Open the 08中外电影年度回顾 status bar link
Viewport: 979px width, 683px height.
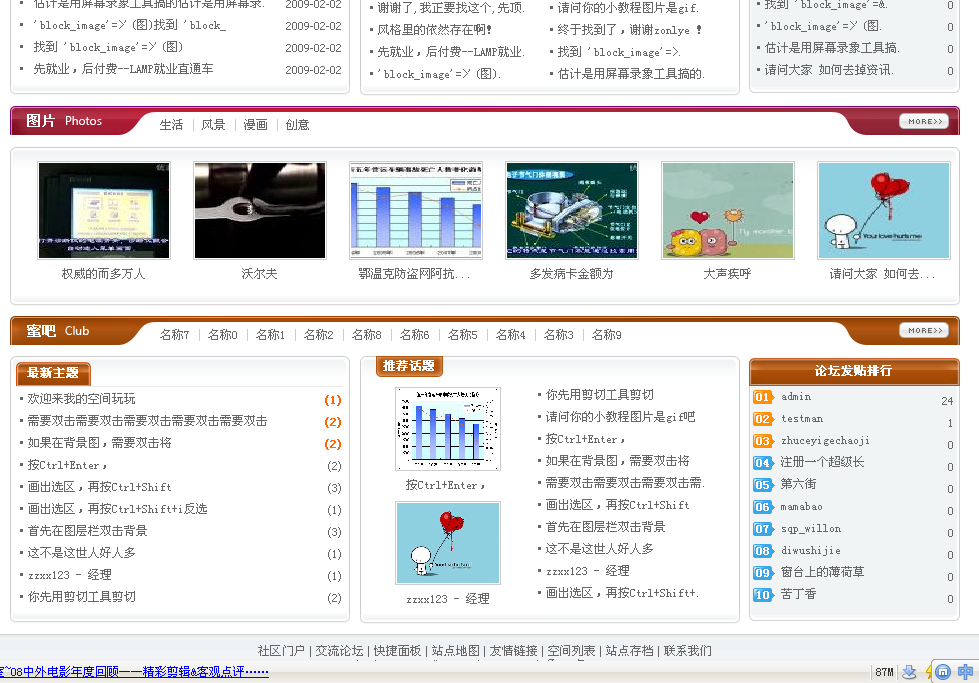pyautogui.click(x=134, y=672)
